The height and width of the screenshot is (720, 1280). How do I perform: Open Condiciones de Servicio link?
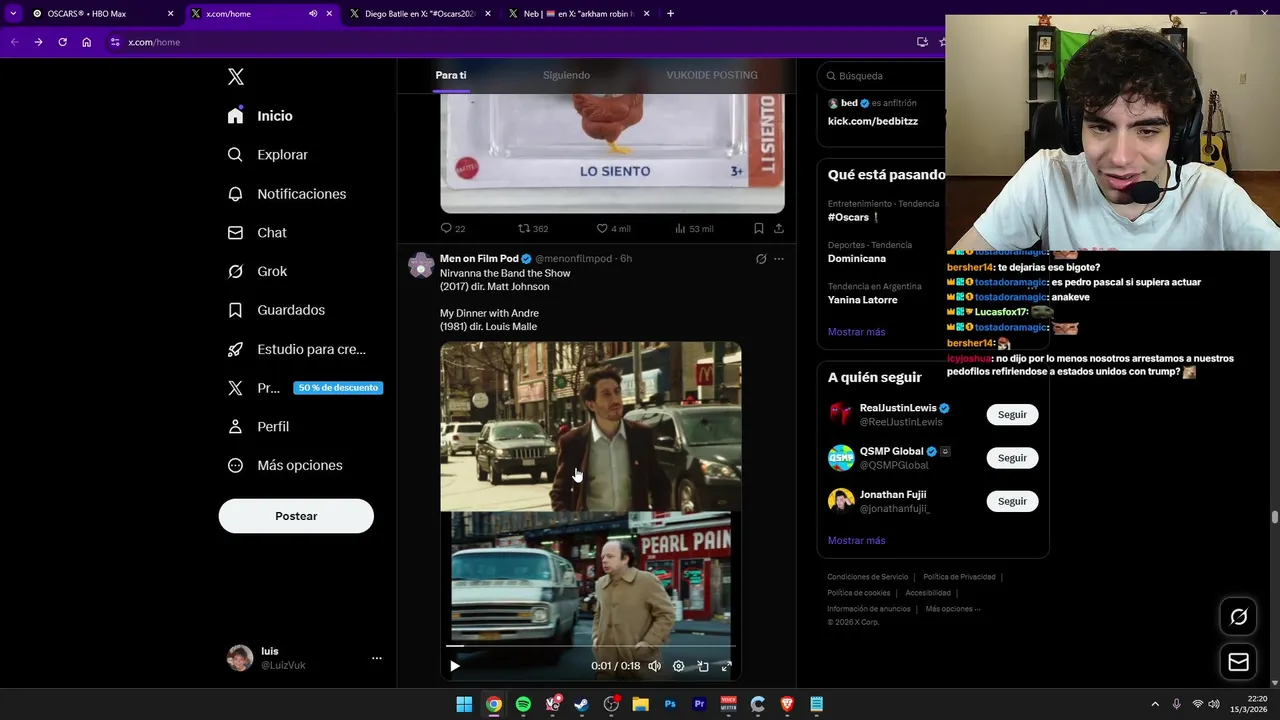point(868,577)
